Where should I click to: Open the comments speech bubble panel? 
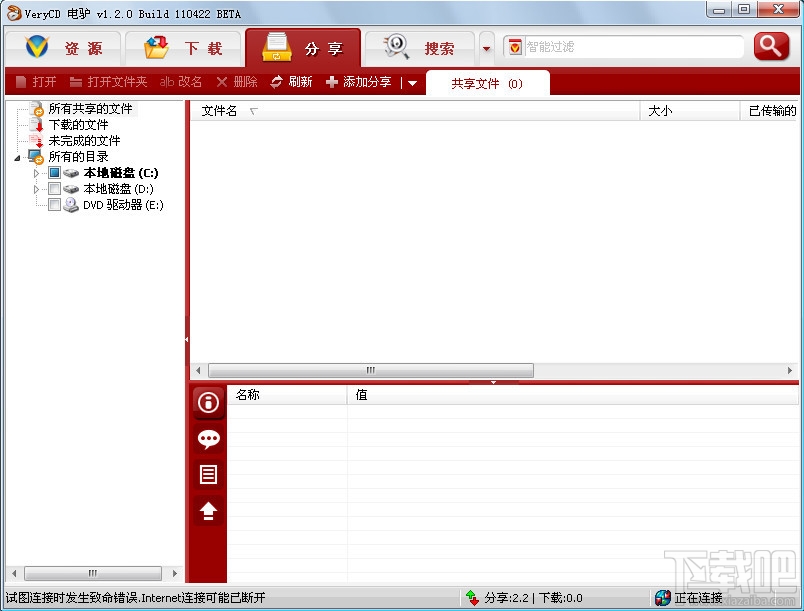tap(207, 438)
